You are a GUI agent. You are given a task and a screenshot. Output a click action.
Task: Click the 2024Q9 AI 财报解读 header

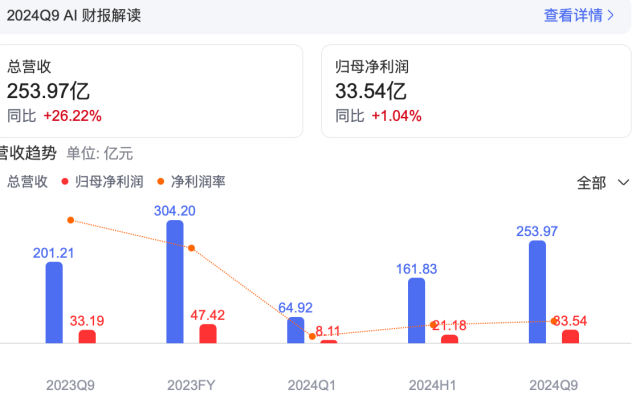point(74,16)
